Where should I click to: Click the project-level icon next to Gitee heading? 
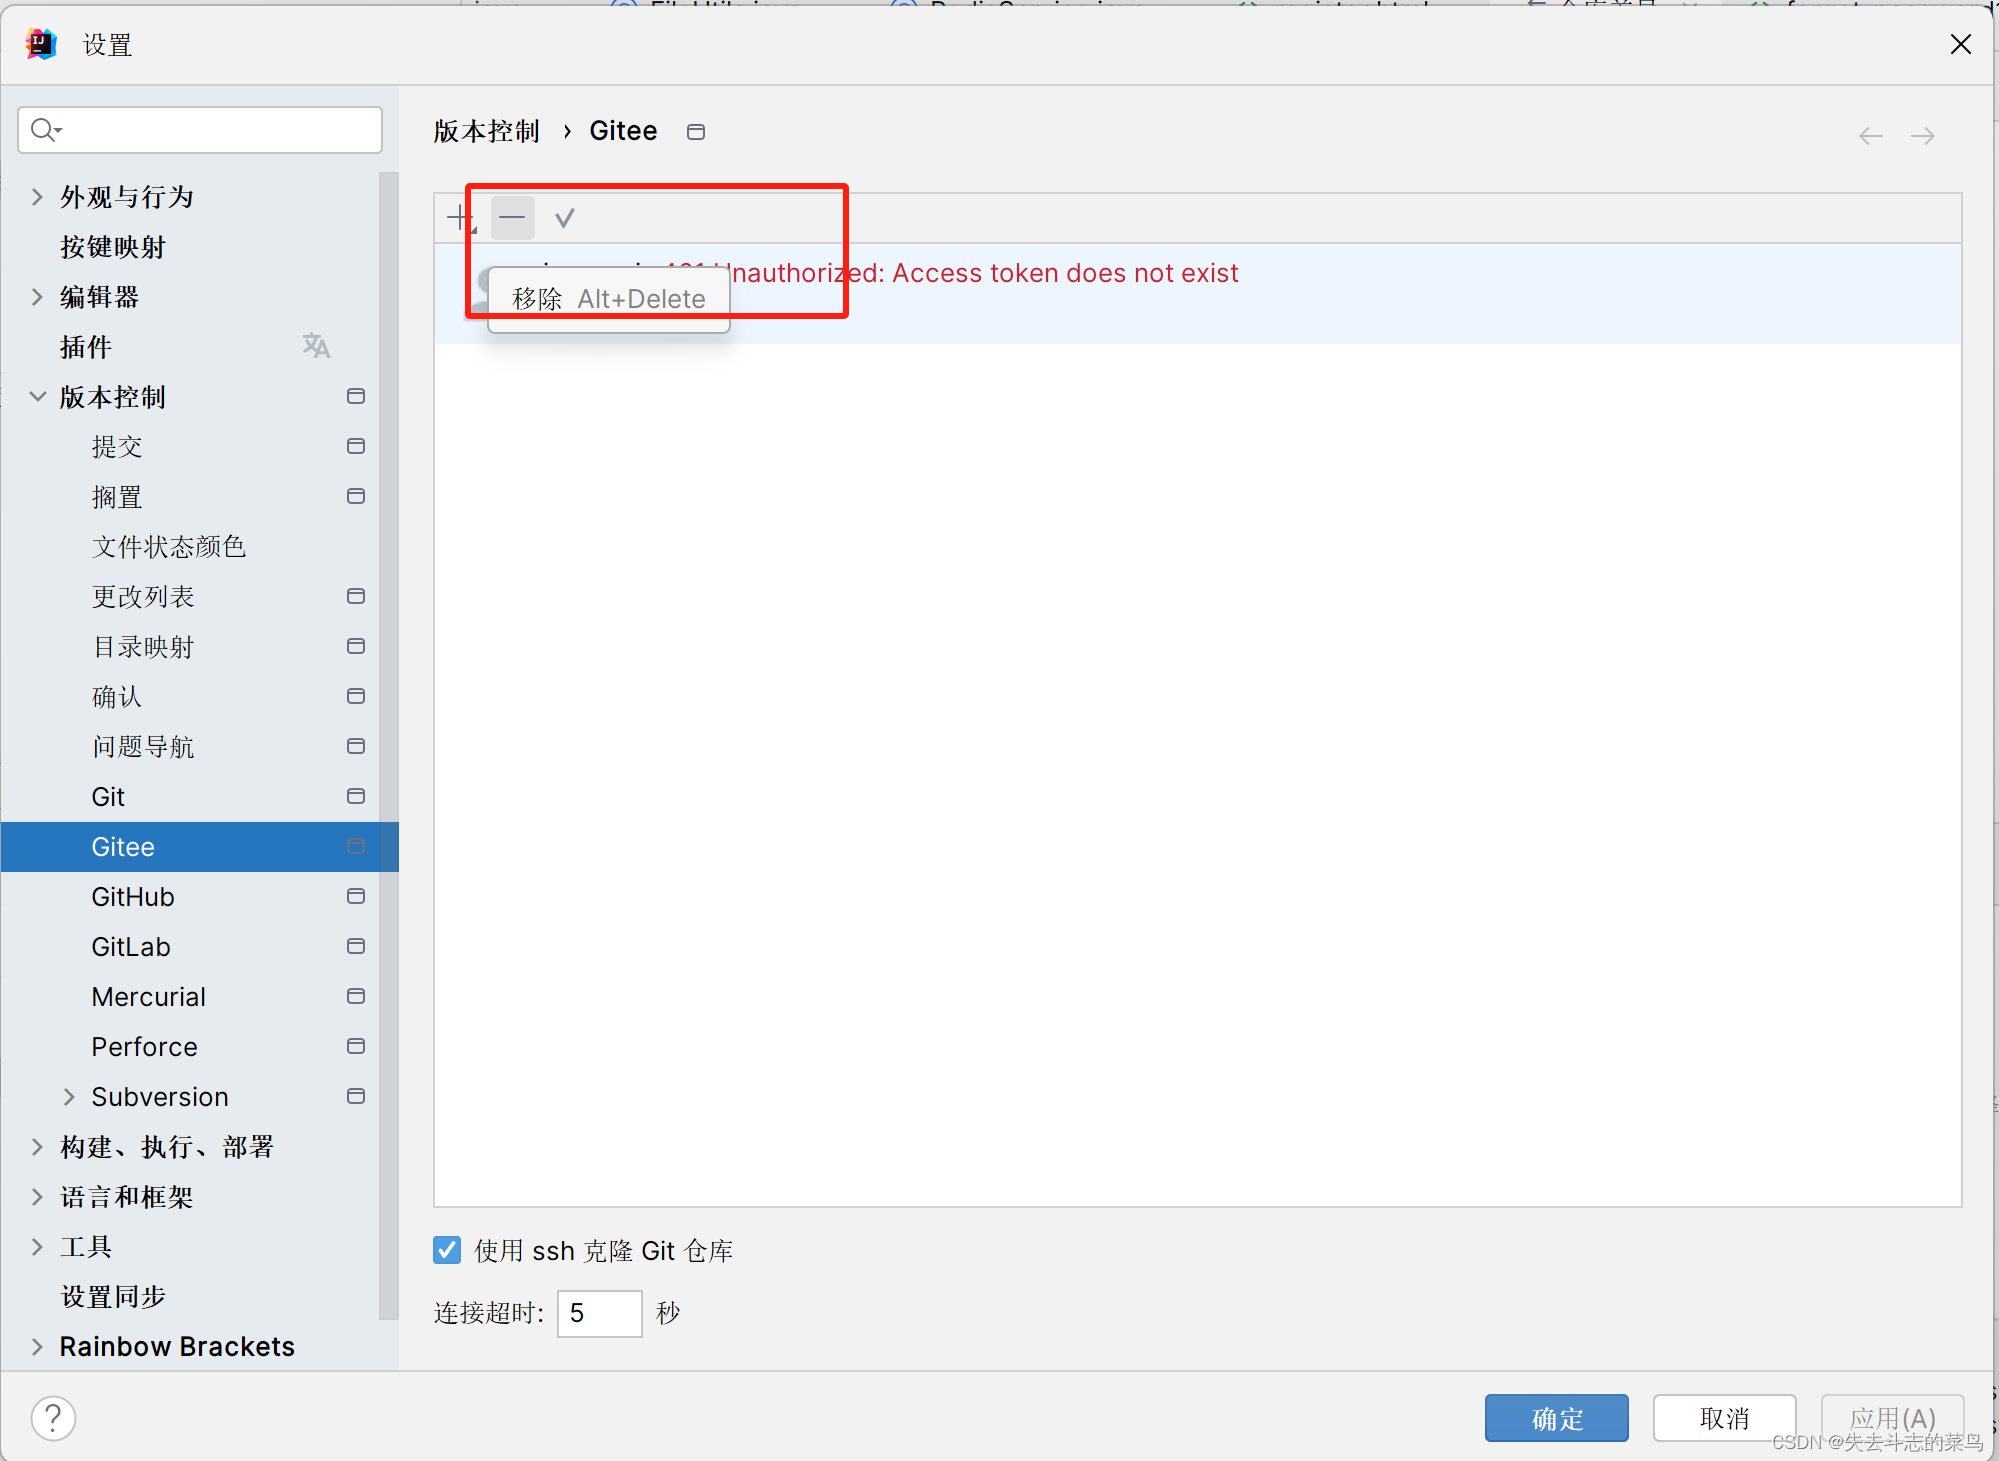[x=696, y=132]
